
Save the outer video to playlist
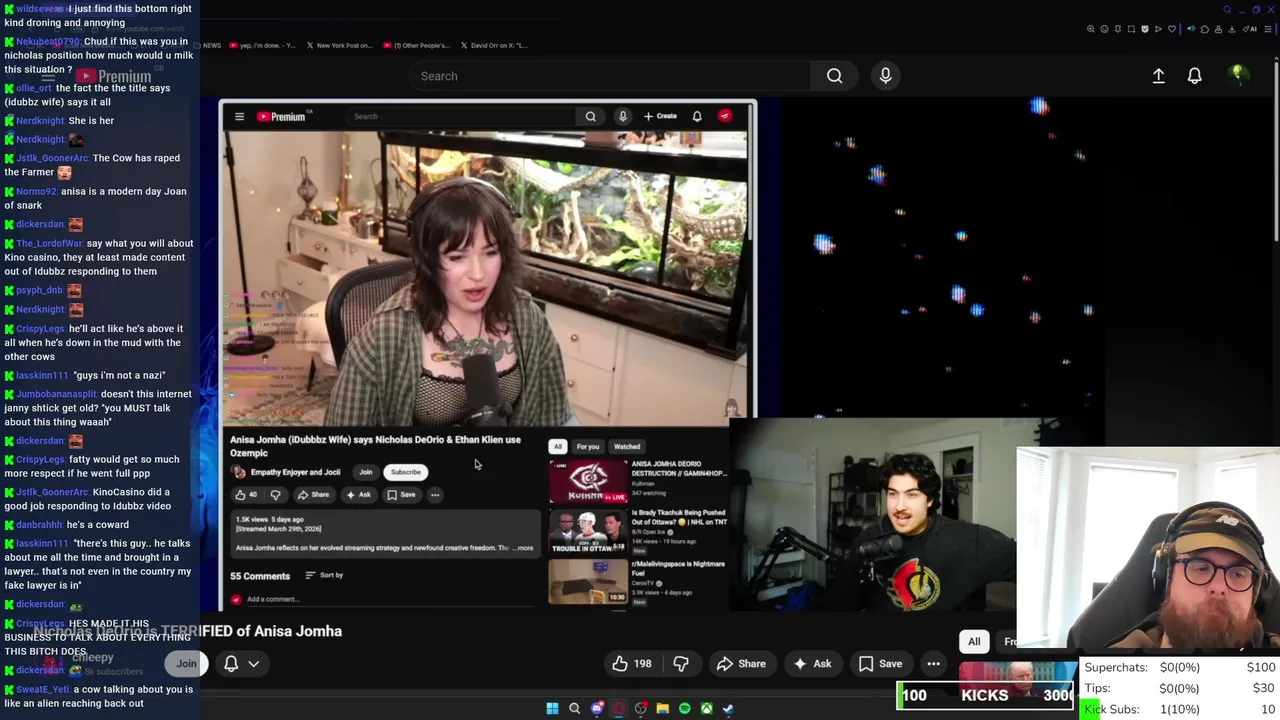pos(880,664)
